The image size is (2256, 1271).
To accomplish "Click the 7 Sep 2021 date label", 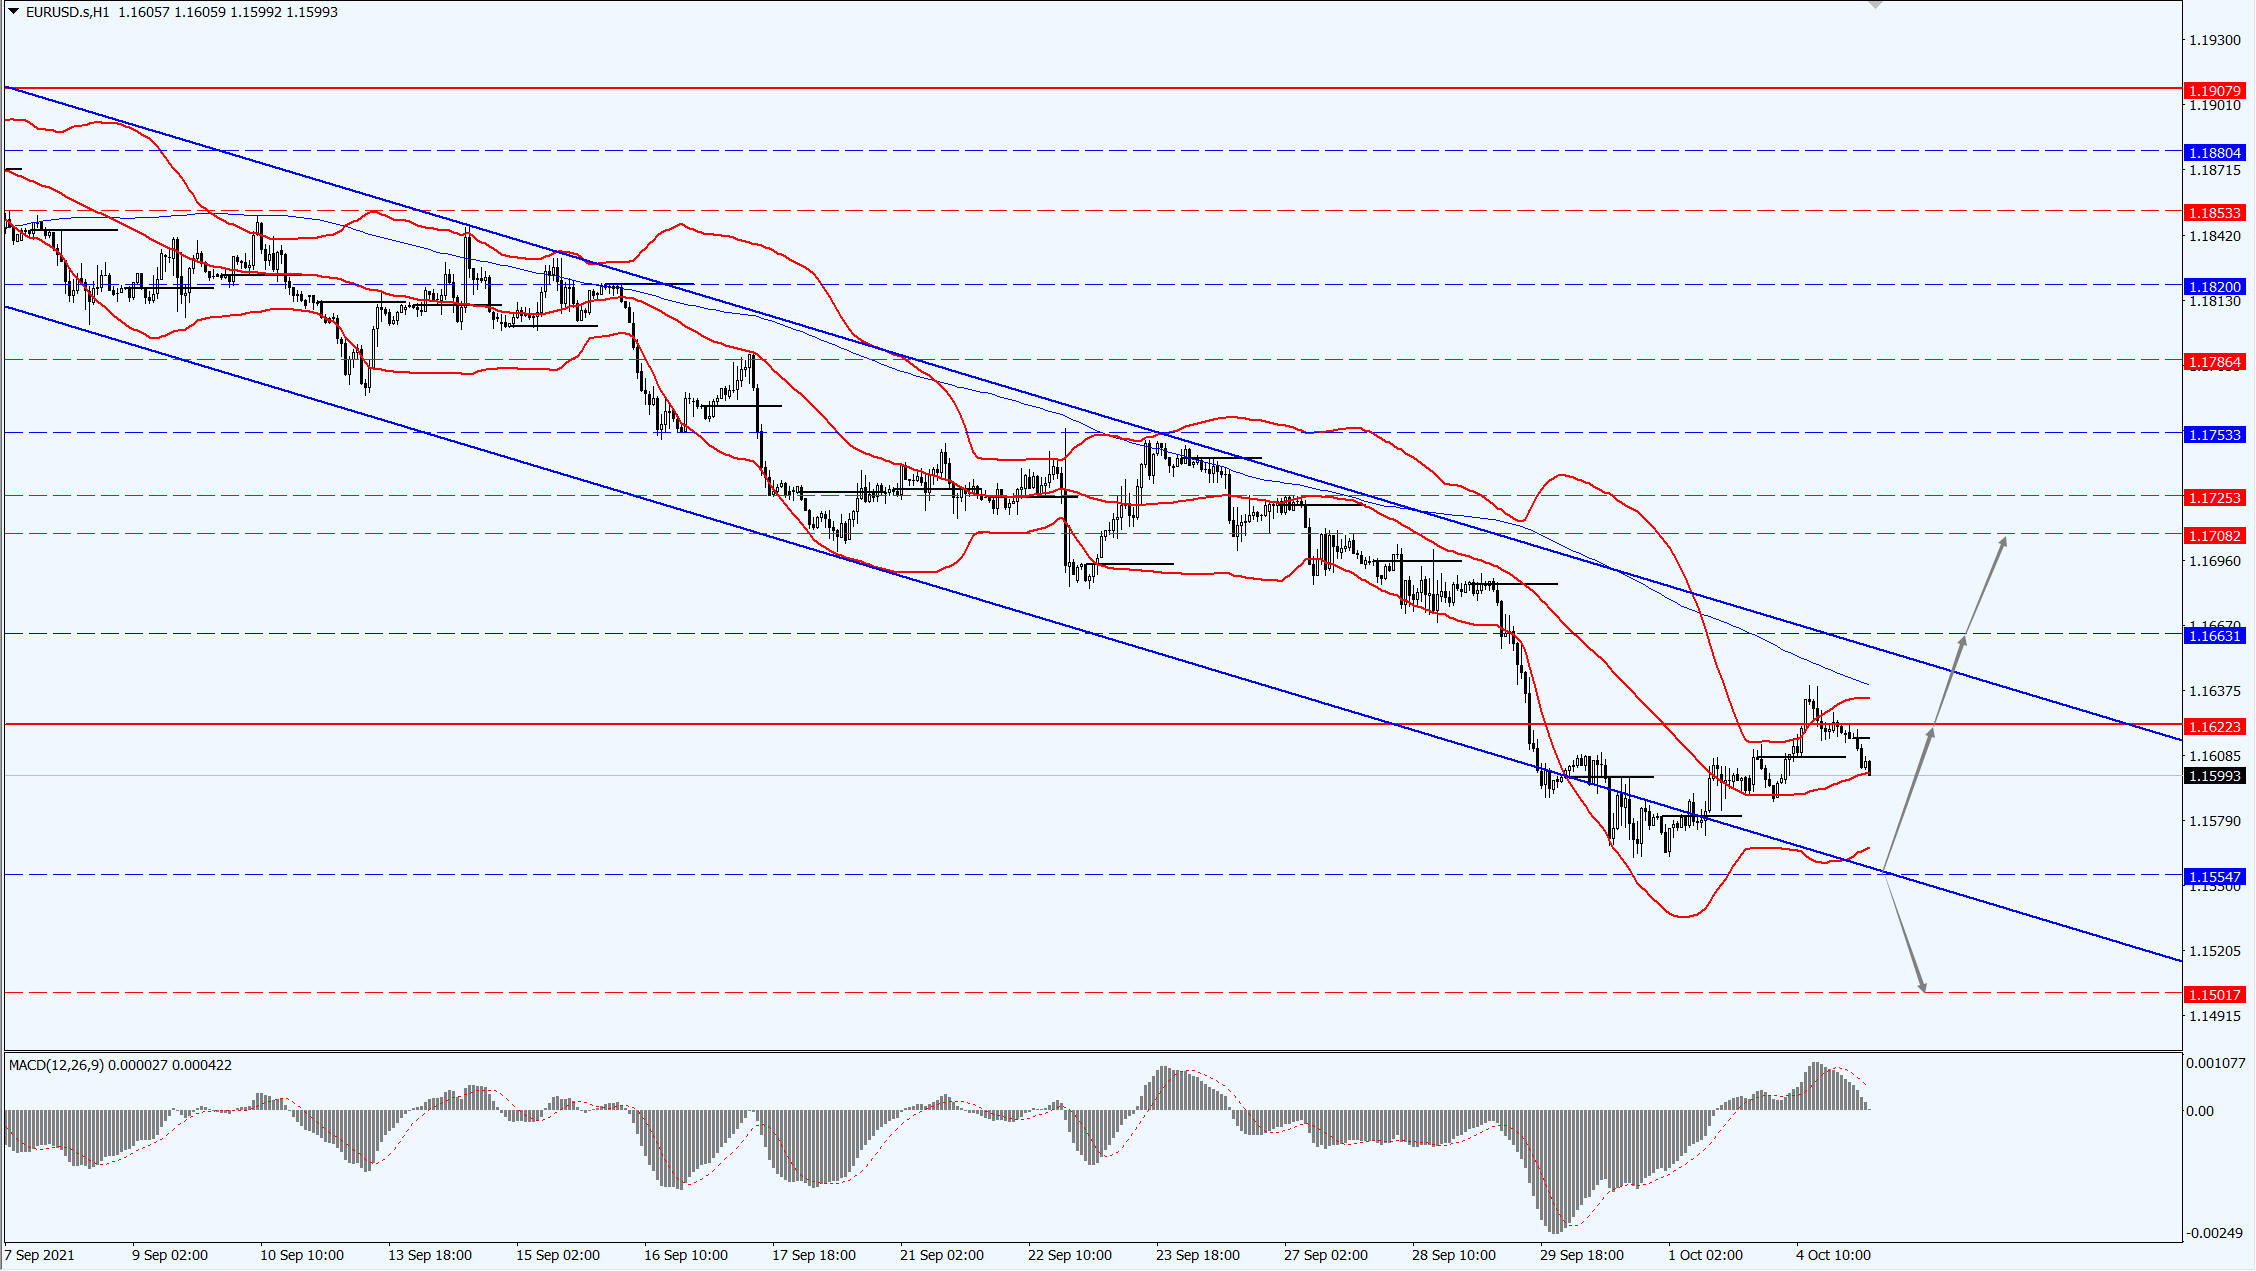I will (x=40, y=1255).
